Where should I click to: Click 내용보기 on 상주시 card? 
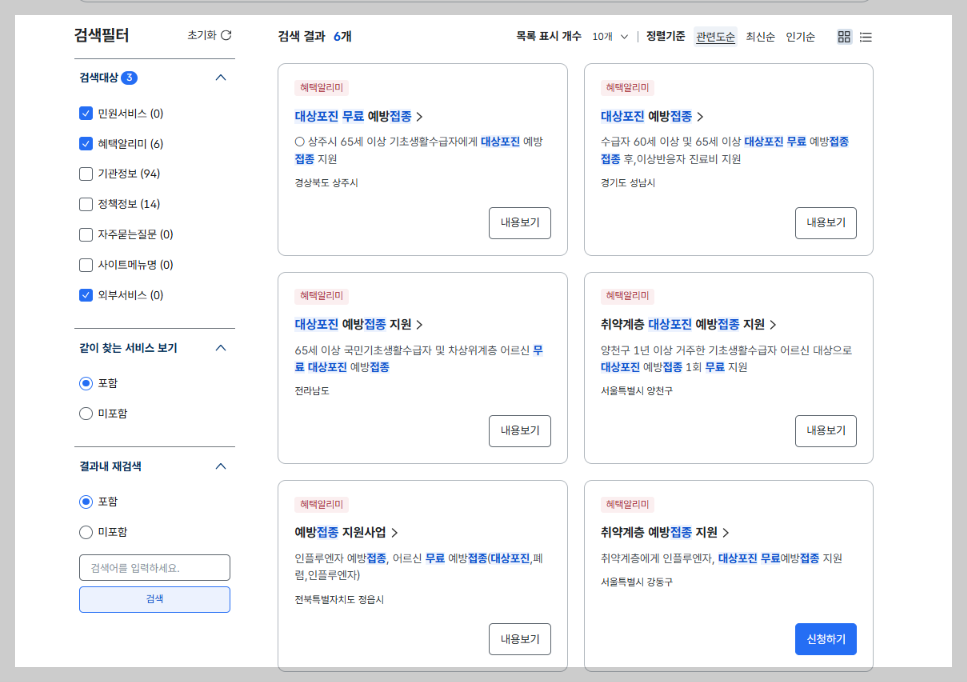click(519, 223)
